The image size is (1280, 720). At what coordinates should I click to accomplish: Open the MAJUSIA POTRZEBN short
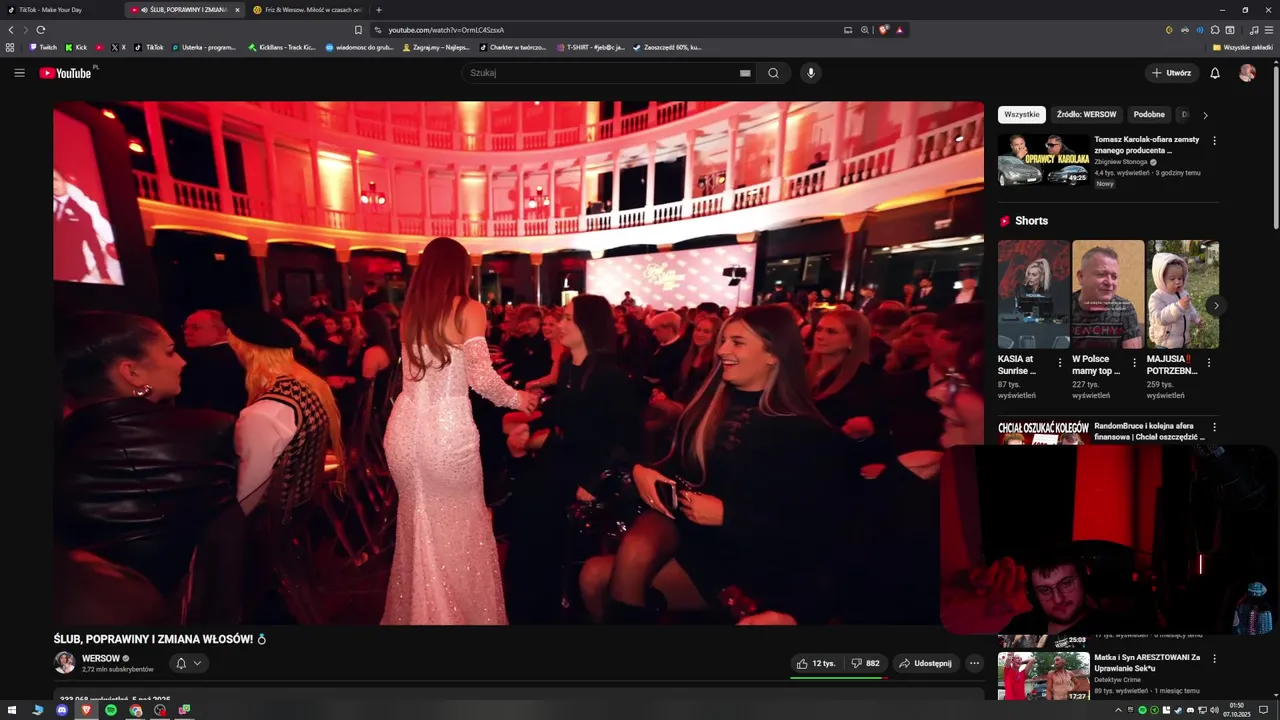click(1182, 294)
